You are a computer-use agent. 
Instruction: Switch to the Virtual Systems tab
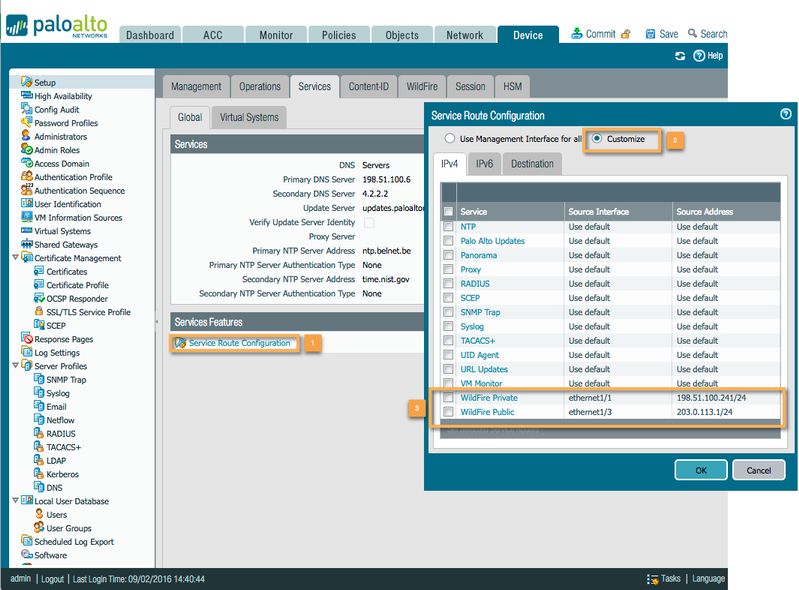point(249,117)
